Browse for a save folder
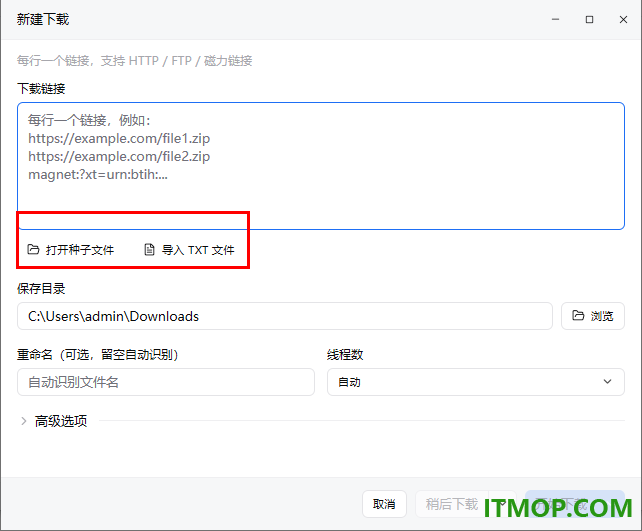Screen dimensions: 642x531 592,316
